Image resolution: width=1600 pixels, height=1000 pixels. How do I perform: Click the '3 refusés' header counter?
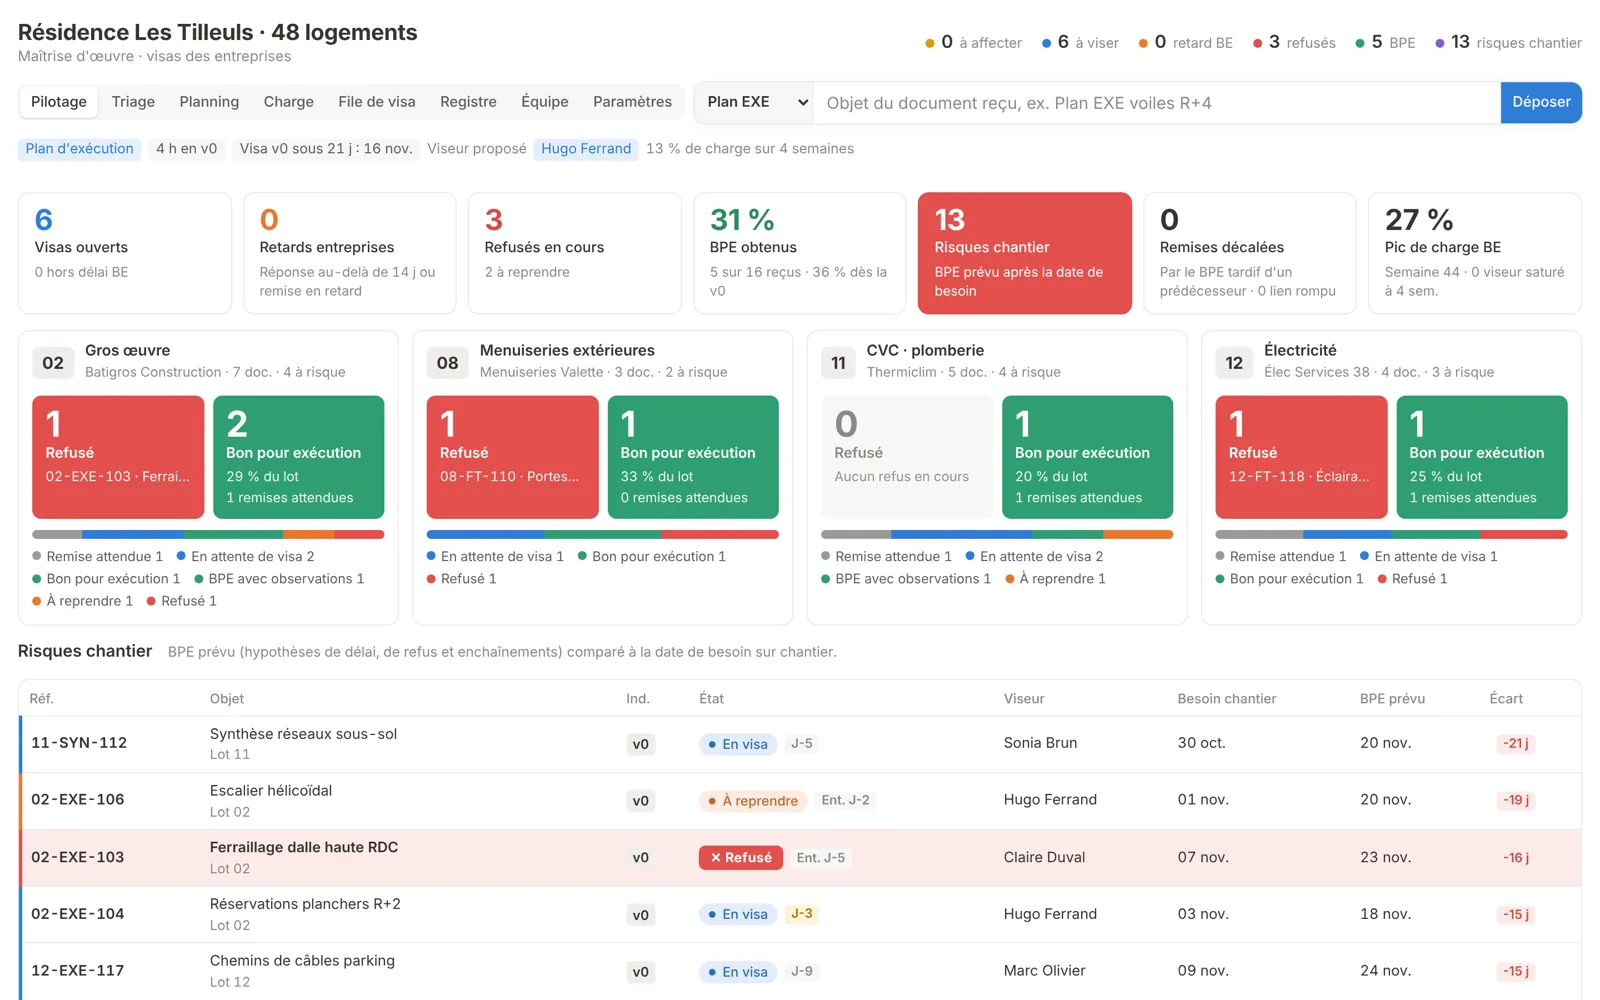pyautogui.click(x=1294, y=42)
